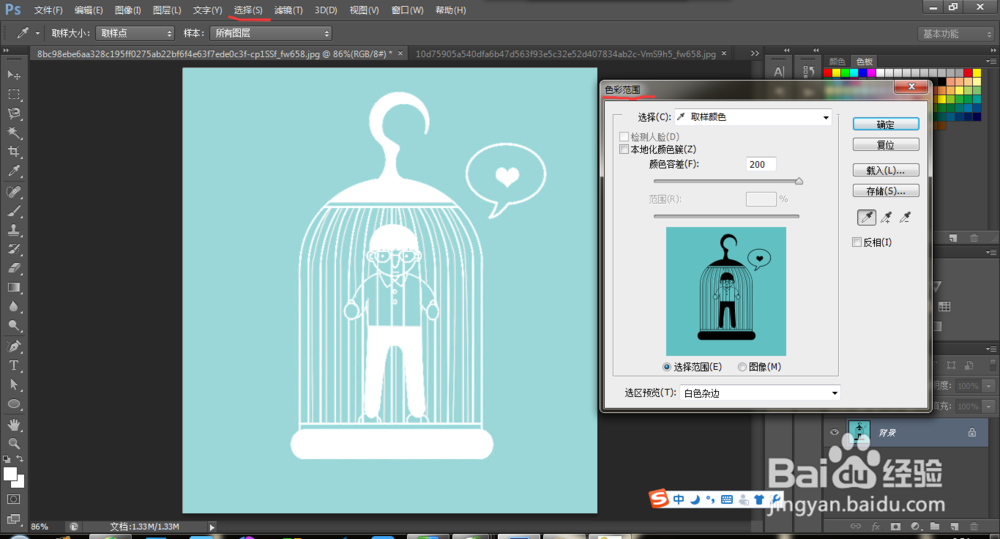The height and width of the screenshot is (539, 1000).
Task: Select the Pen tool
Action: click(x=13, y=346)
